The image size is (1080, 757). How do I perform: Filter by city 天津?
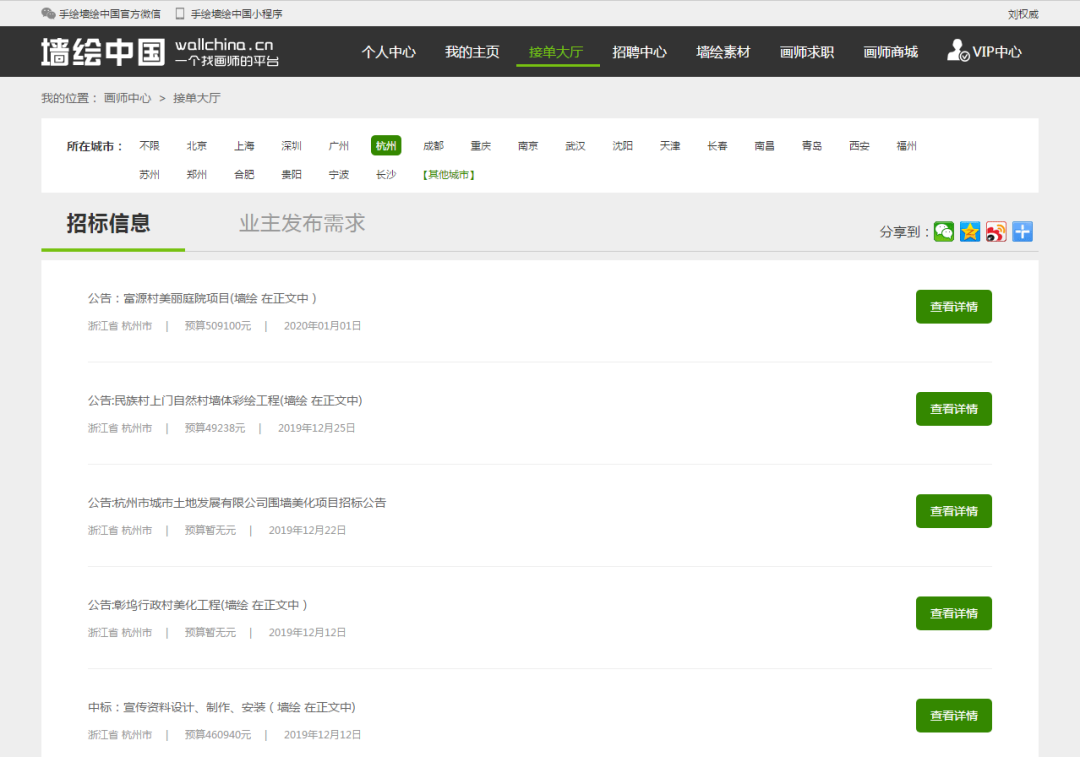click(x=670, y=146)
